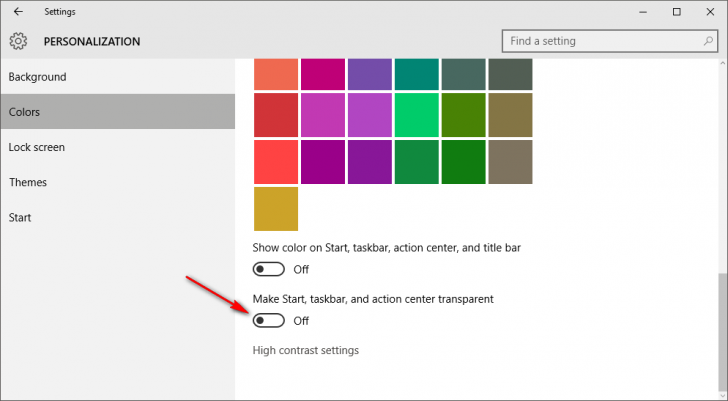Pick the mustard yellow color swatch
728x401 pixels.
276,209
